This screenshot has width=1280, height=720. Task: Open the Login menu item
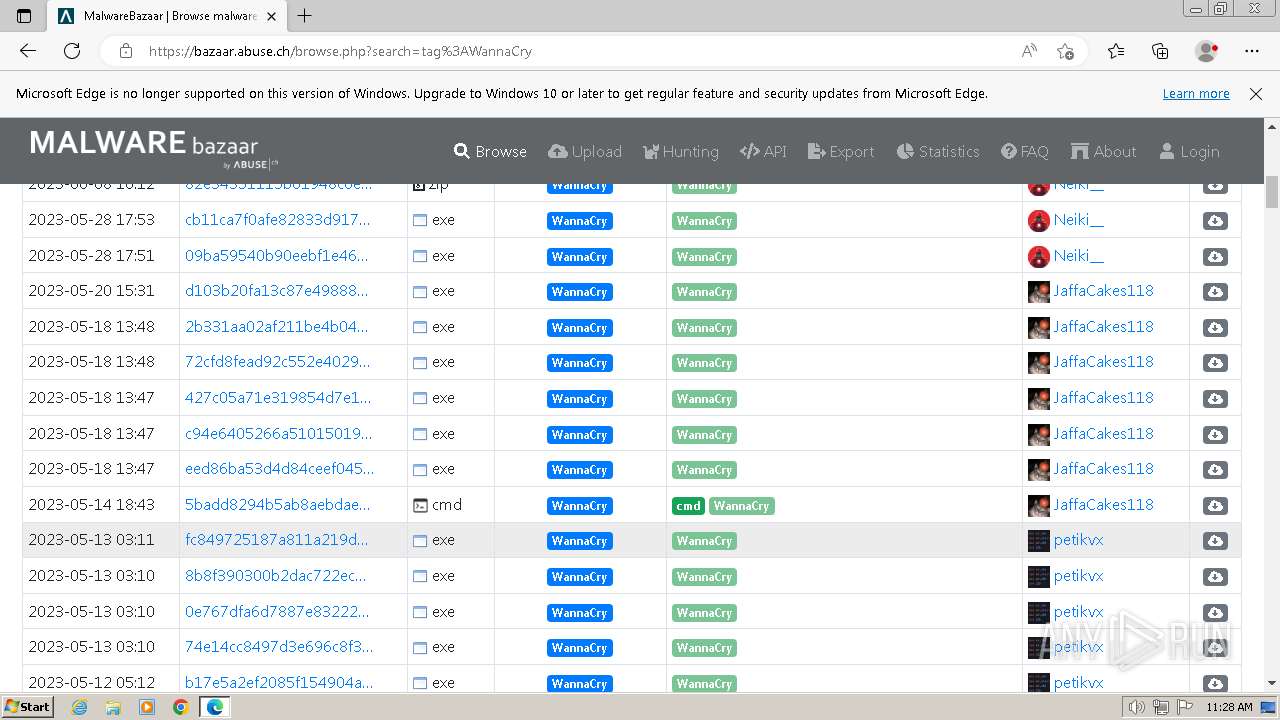[1189, 152]
